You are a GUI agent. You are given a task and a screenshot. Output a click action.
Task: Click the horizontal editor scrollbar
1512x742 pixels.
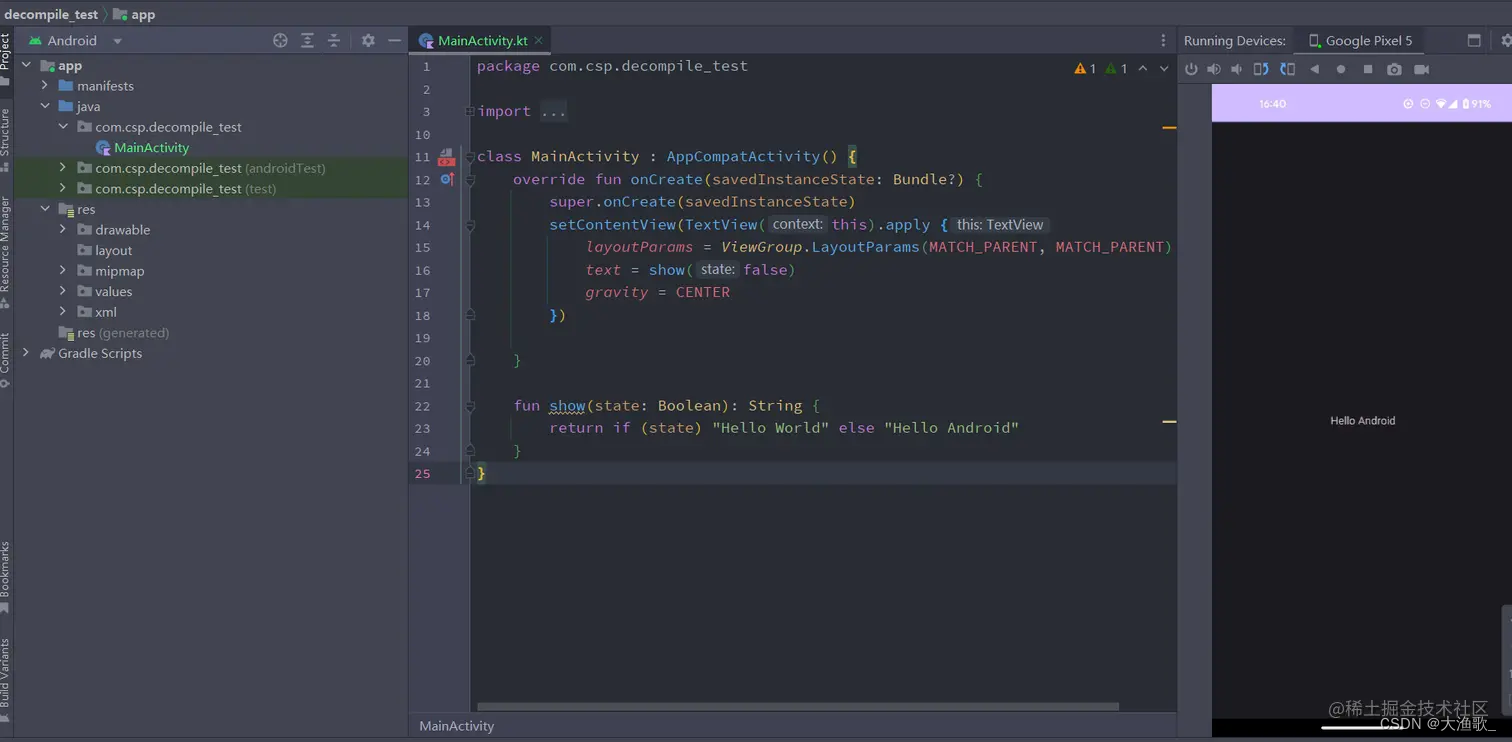pos(797,706)
